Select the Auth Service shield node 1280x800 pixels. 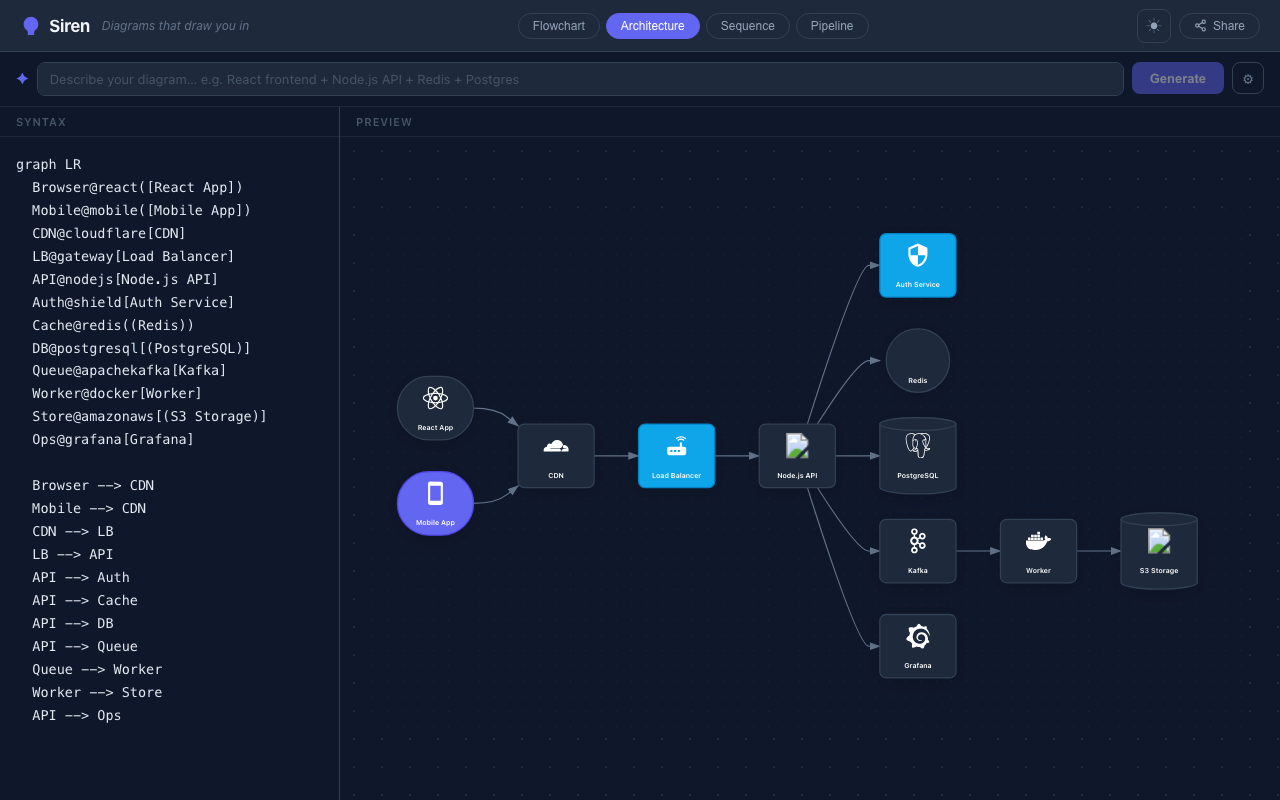(x=918, y=265)
